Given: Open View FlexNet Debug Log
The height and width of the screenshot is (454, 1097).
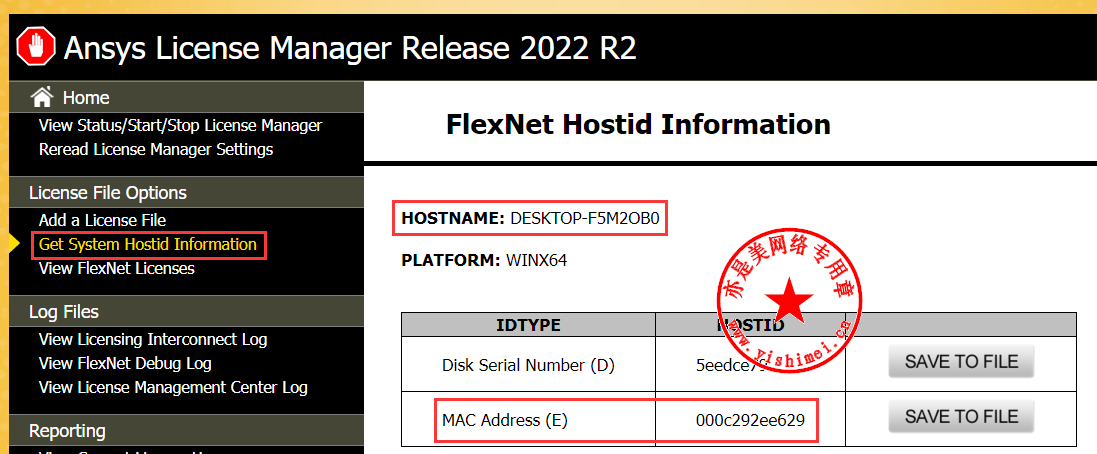Looking at the screenshot, I should pyautogui.click(x=125, y=364).
